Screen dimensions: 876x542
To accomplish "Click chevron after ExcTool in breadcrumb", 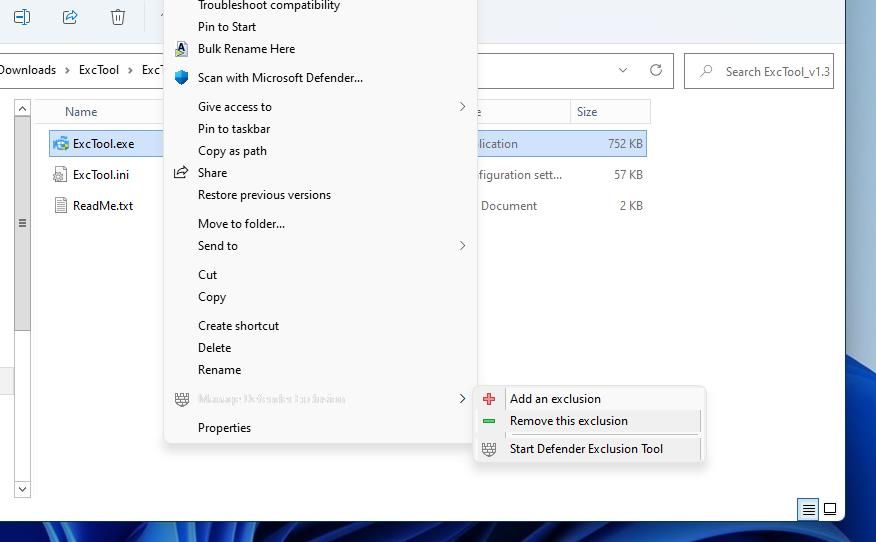I will (x=130, y=70).
